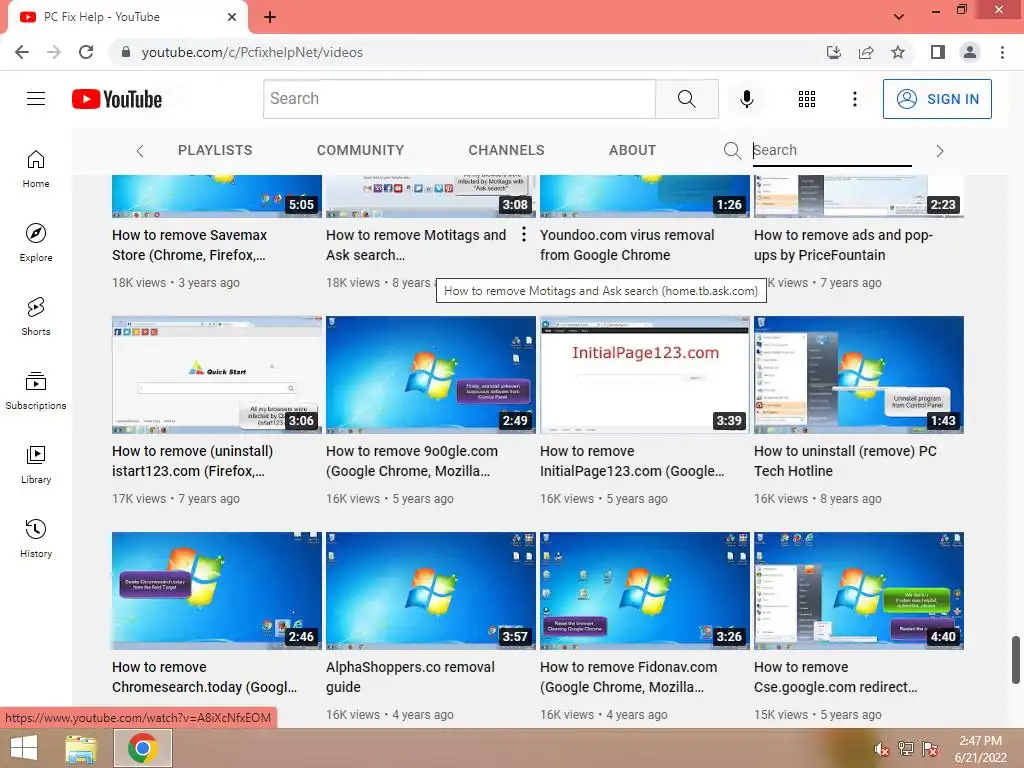Screen dimensions: 1024x768
Task: Share this page via share icon
Action: [866, 52]
